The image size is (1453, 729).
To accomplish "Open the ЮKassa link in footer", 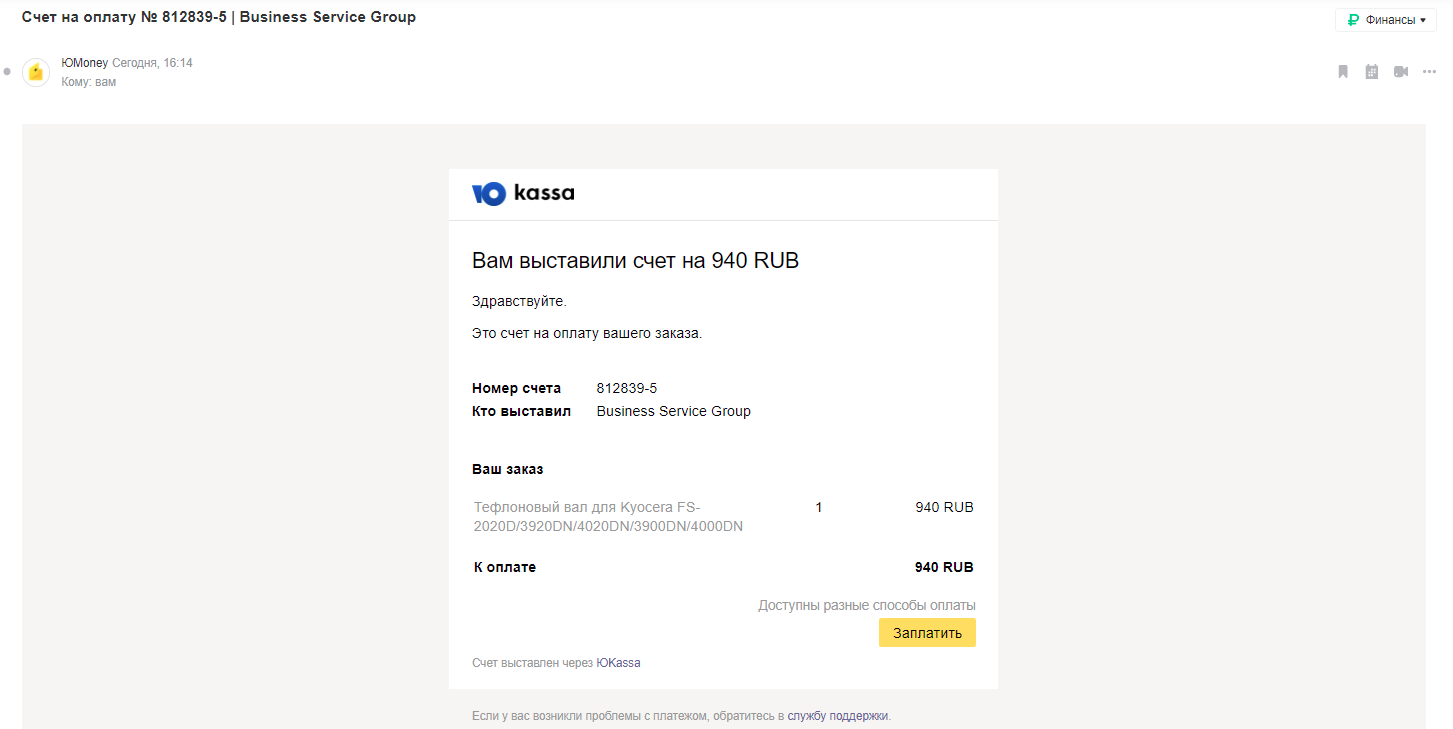I will (618, 663).
